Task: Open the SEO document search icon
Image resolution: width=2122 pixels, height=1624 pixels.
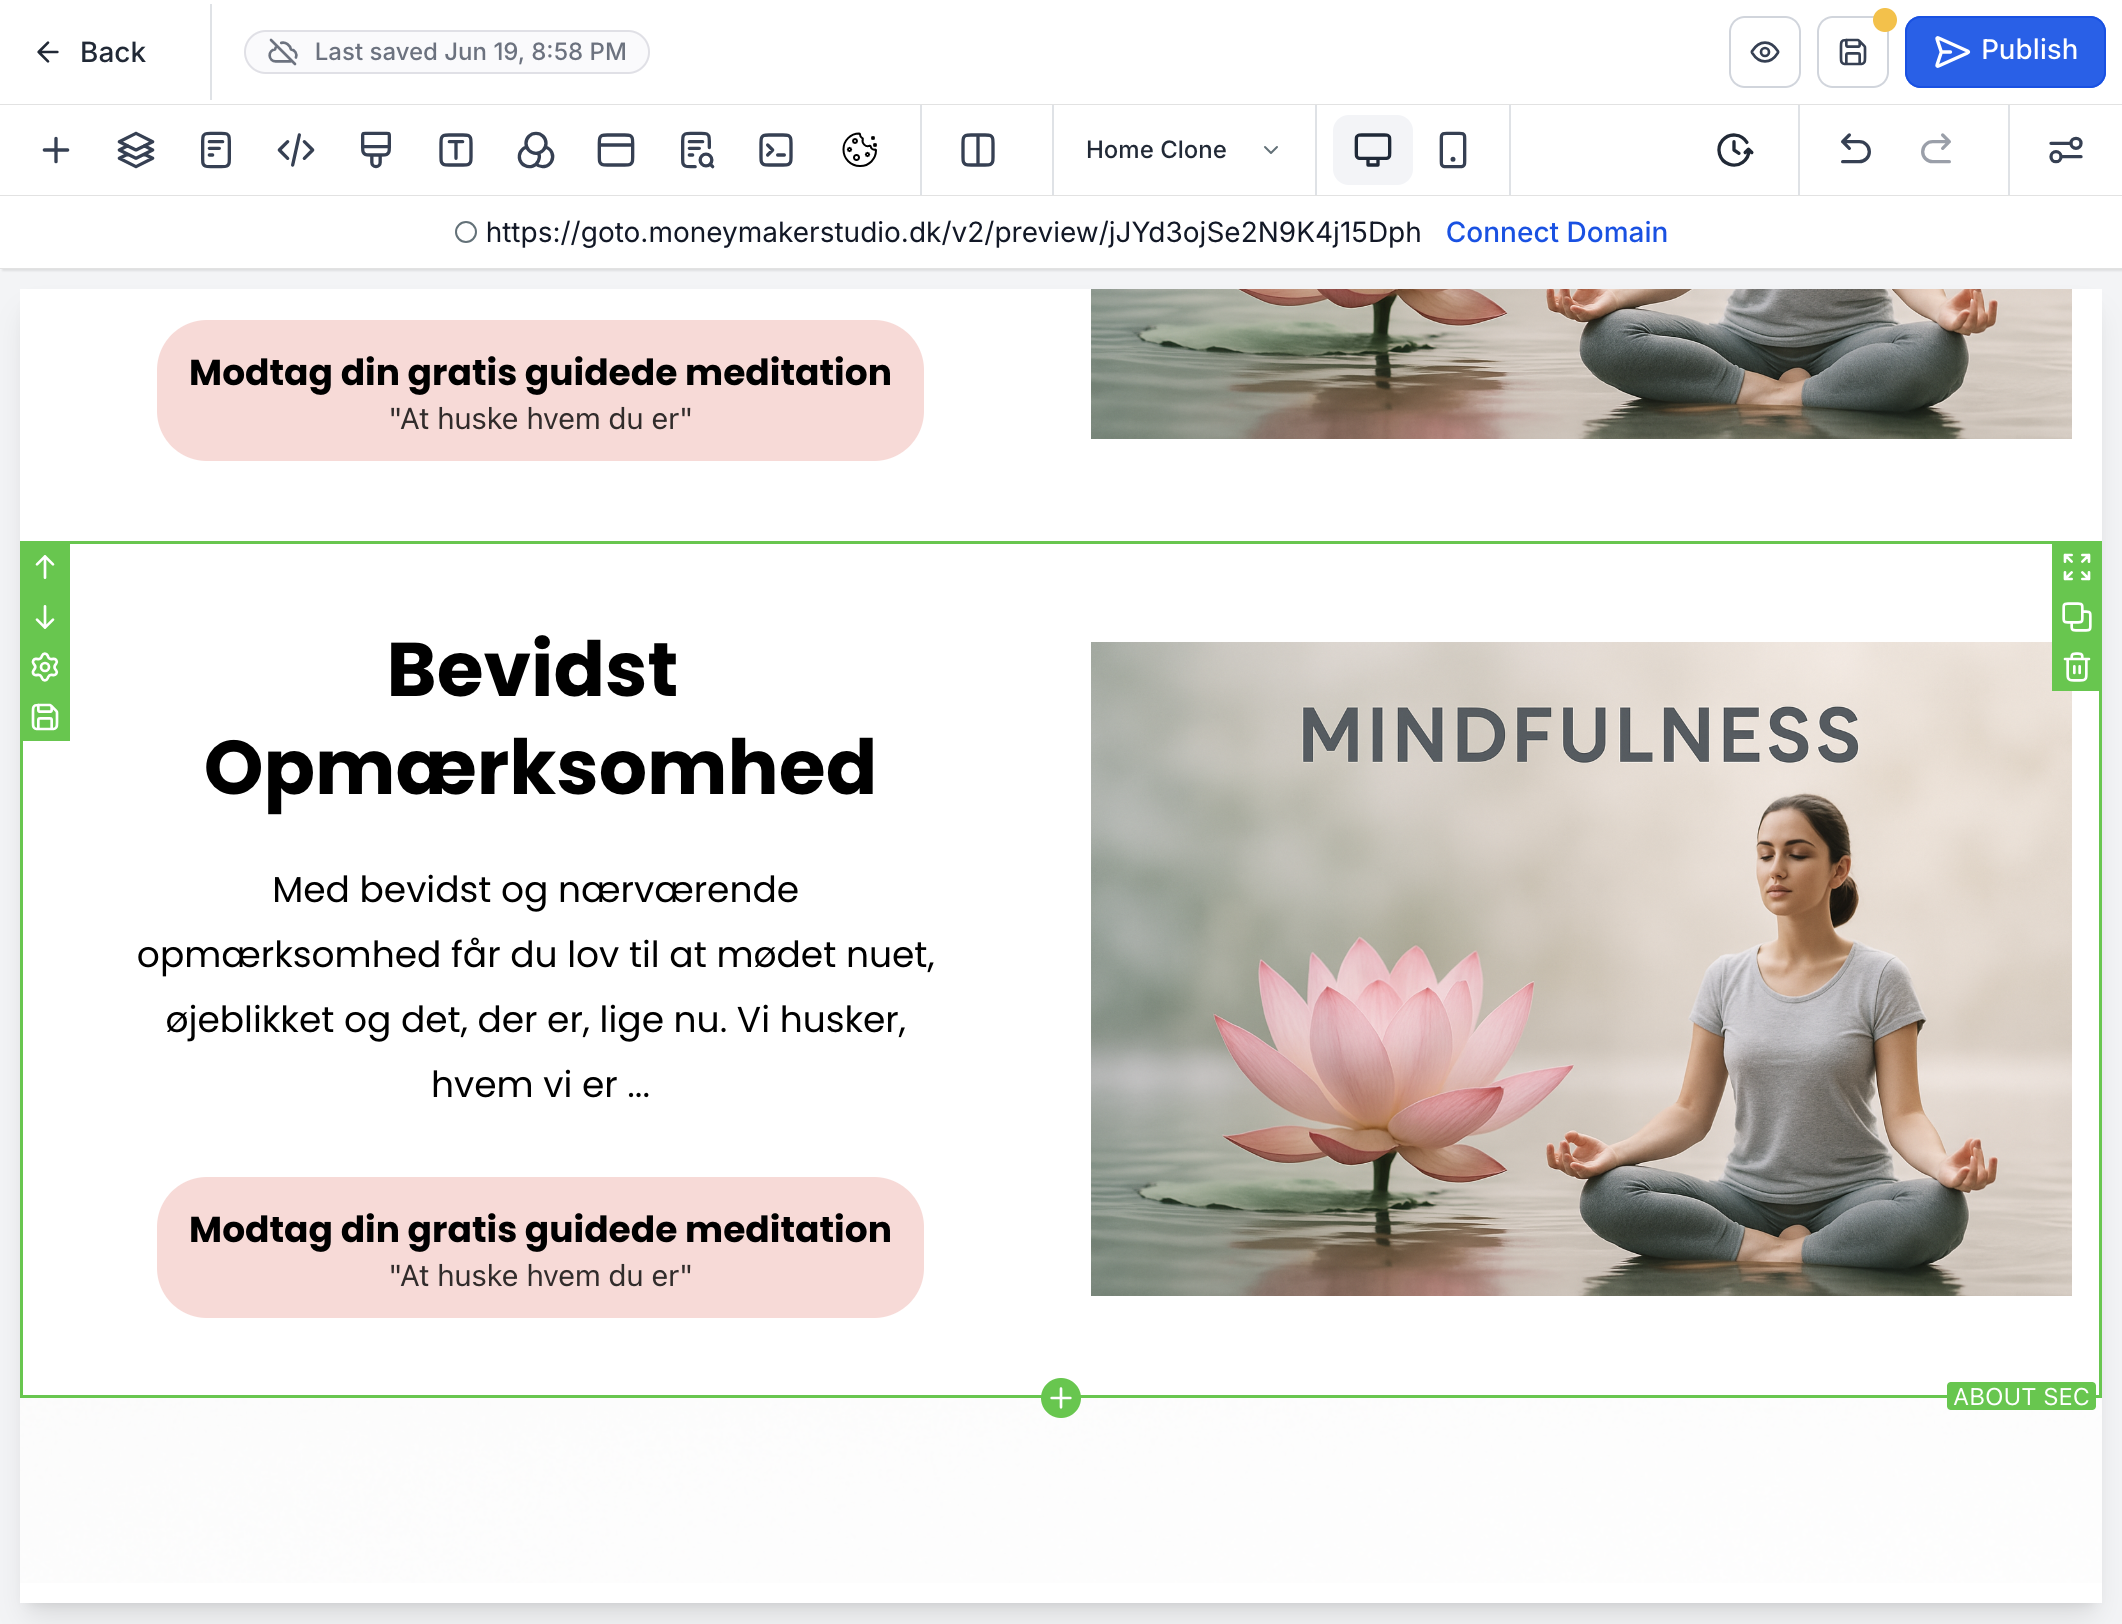Action: 697,150
